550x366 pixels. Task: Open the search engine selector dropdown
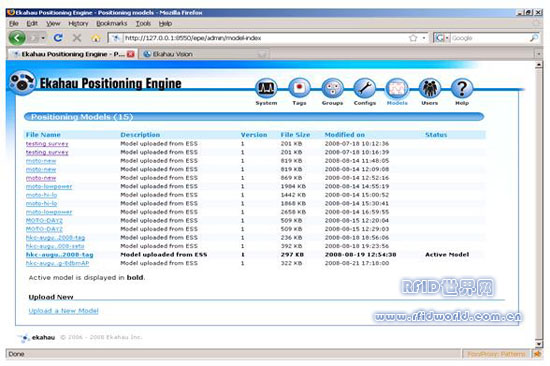442,38
